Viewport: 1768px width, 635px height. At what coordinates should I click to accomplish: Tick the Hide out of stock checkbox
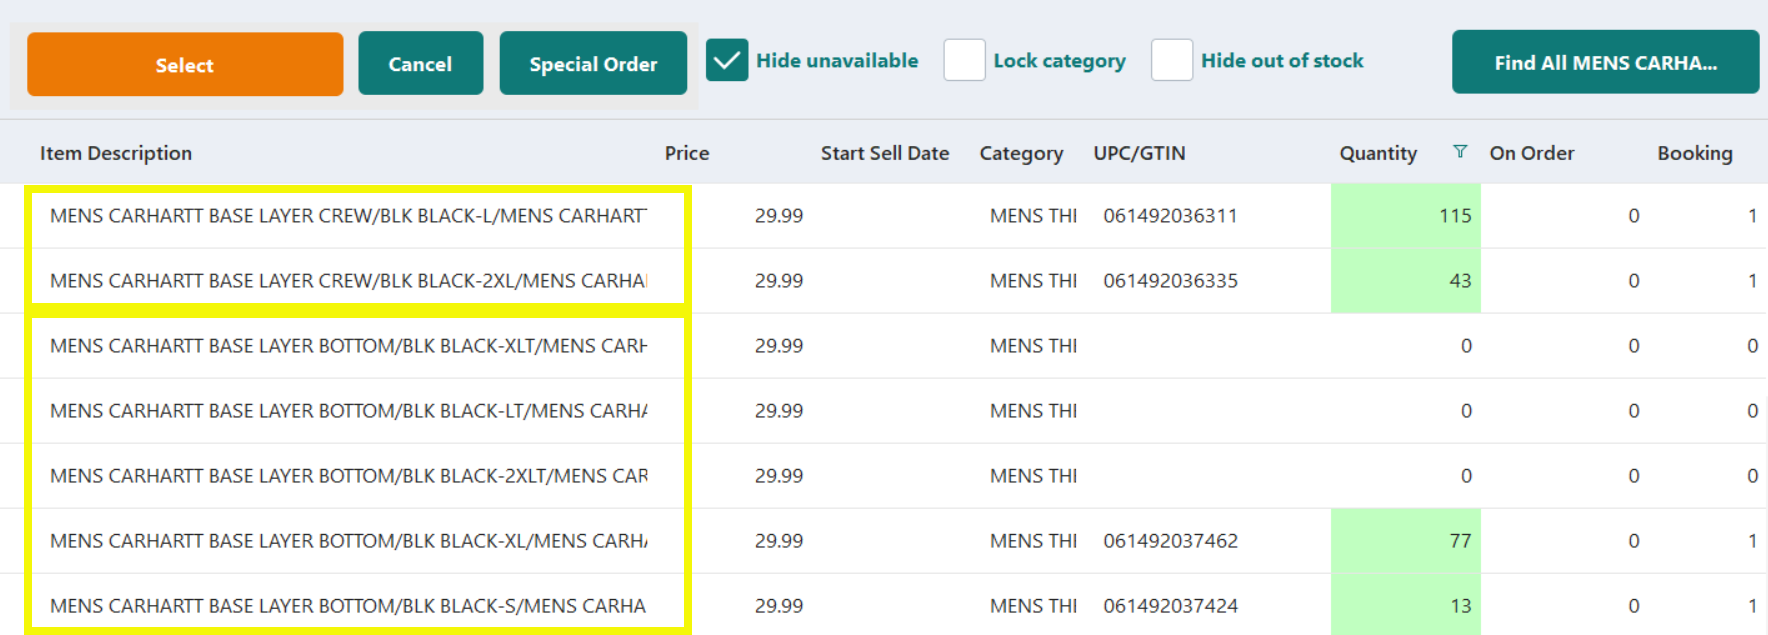pyautogui.click(x=1171, y=61)
